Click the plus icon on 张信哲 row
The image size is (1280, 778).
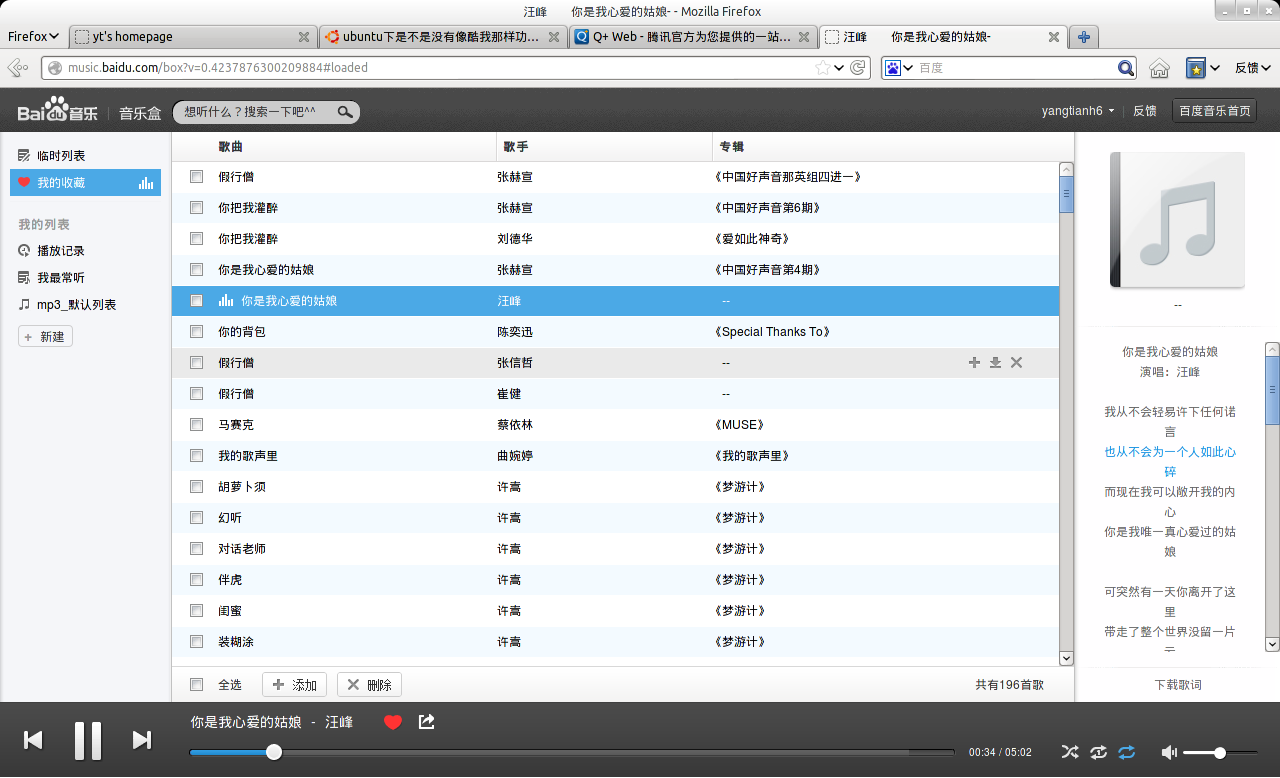(x=974, y=362)
